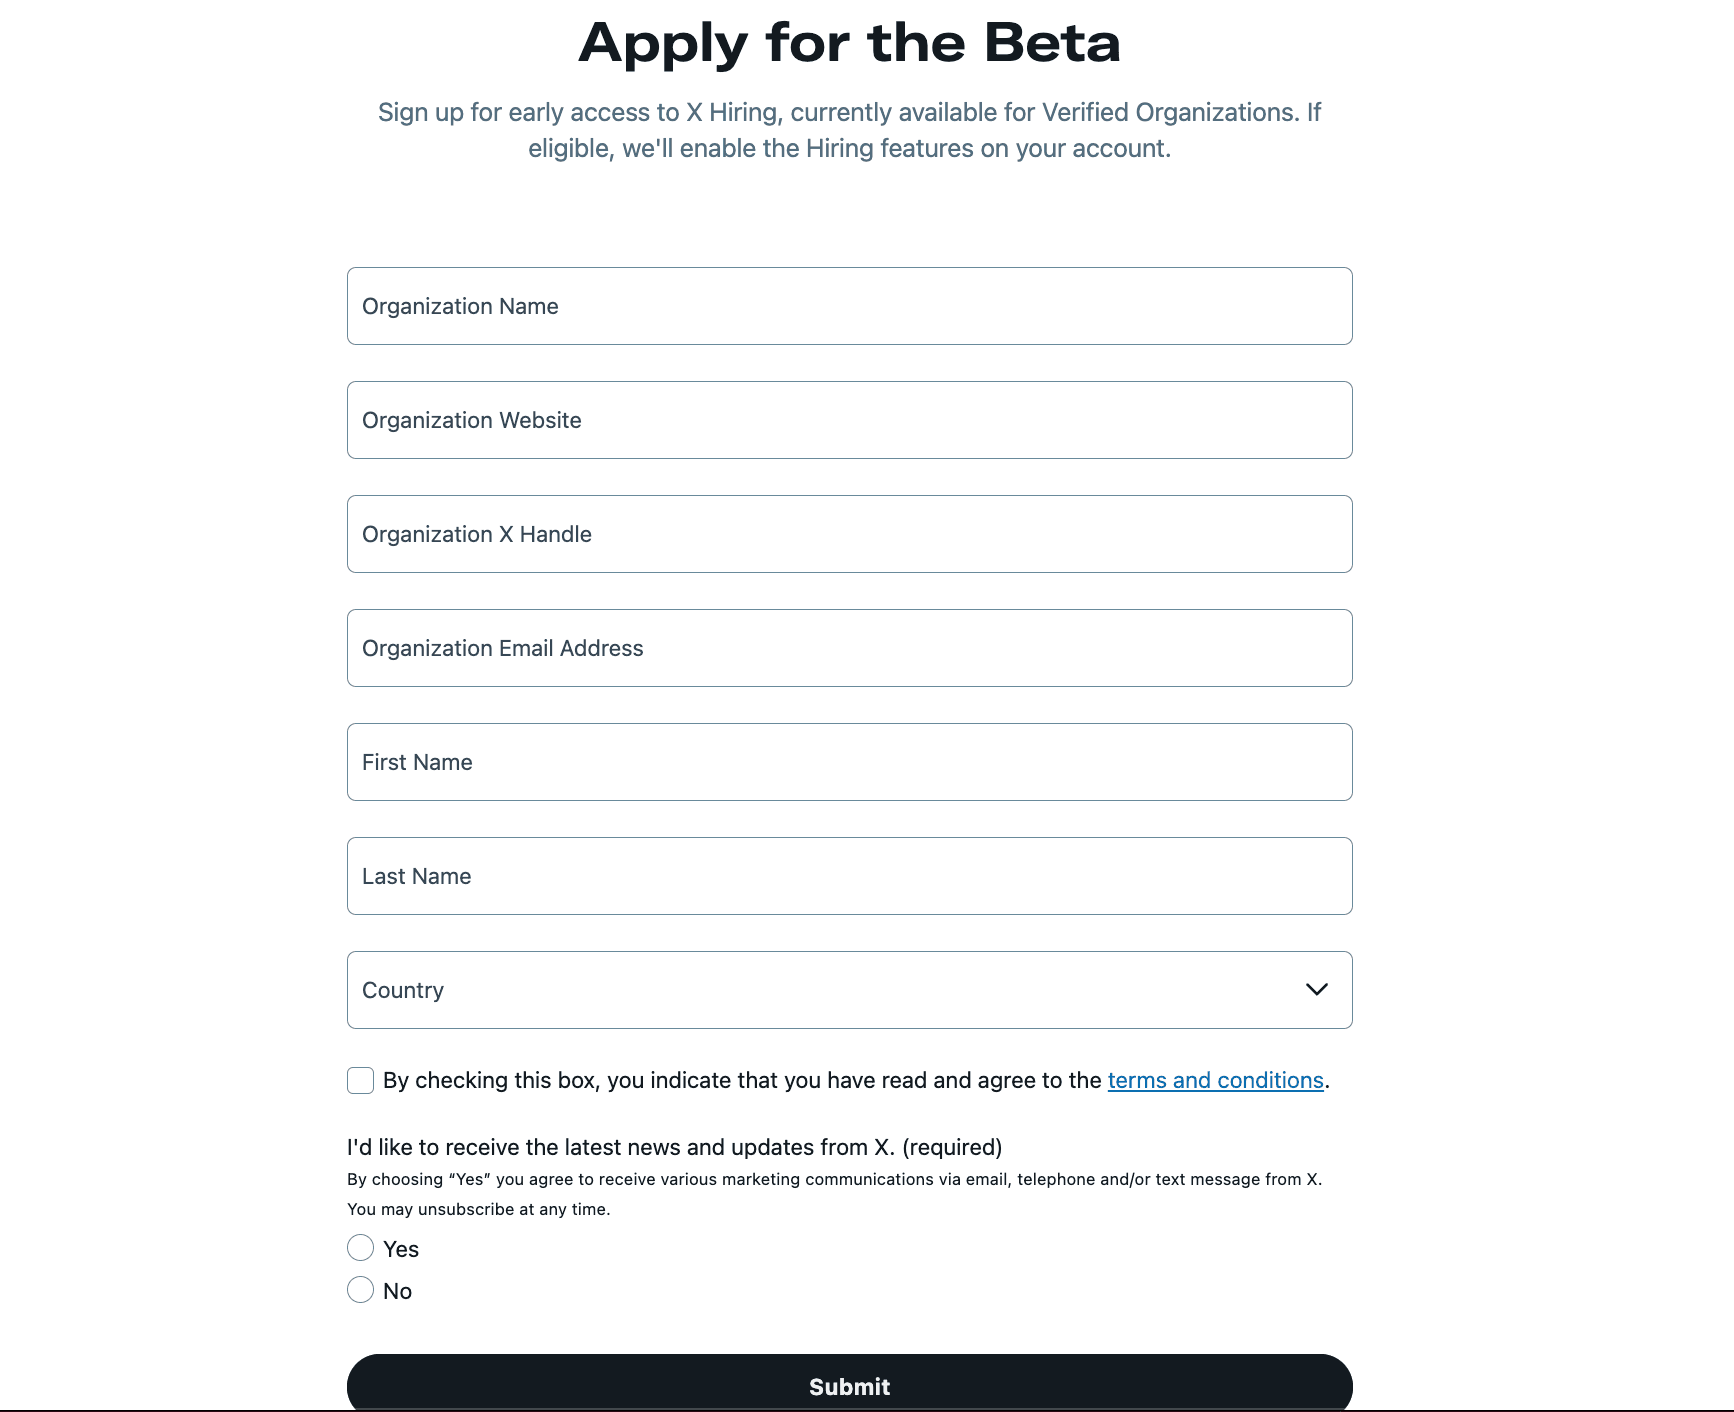Screen dimensions: 1734x1412
Task: Click the Last Name input field
Action: [x=849, y=875]
